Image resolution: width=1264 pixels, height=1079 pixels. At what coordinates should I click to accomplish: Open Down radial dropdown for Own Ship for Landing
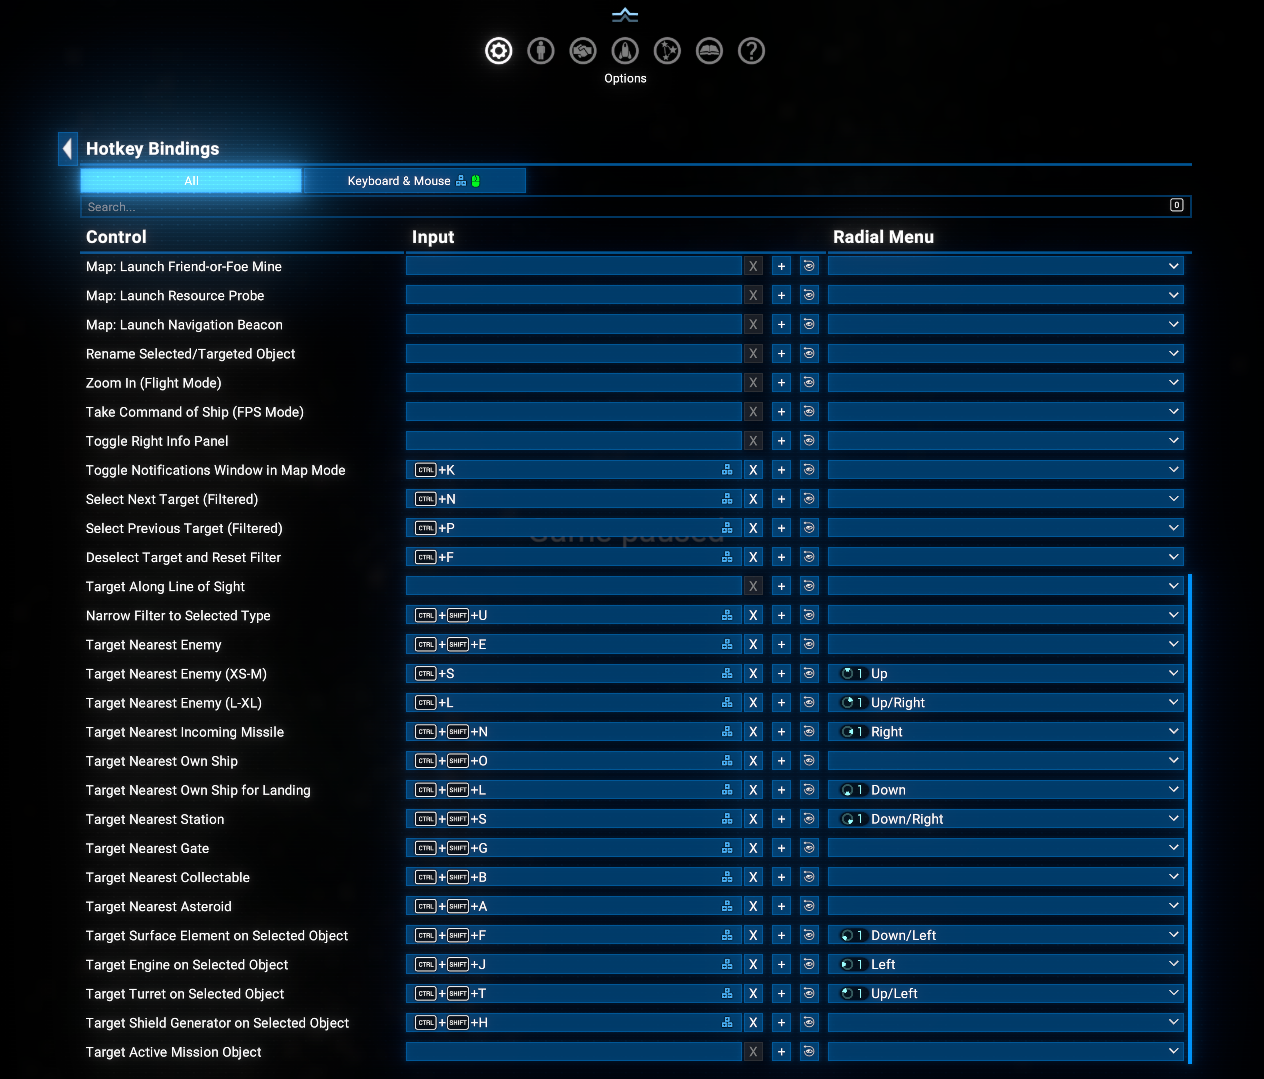tap(1006, 790)
